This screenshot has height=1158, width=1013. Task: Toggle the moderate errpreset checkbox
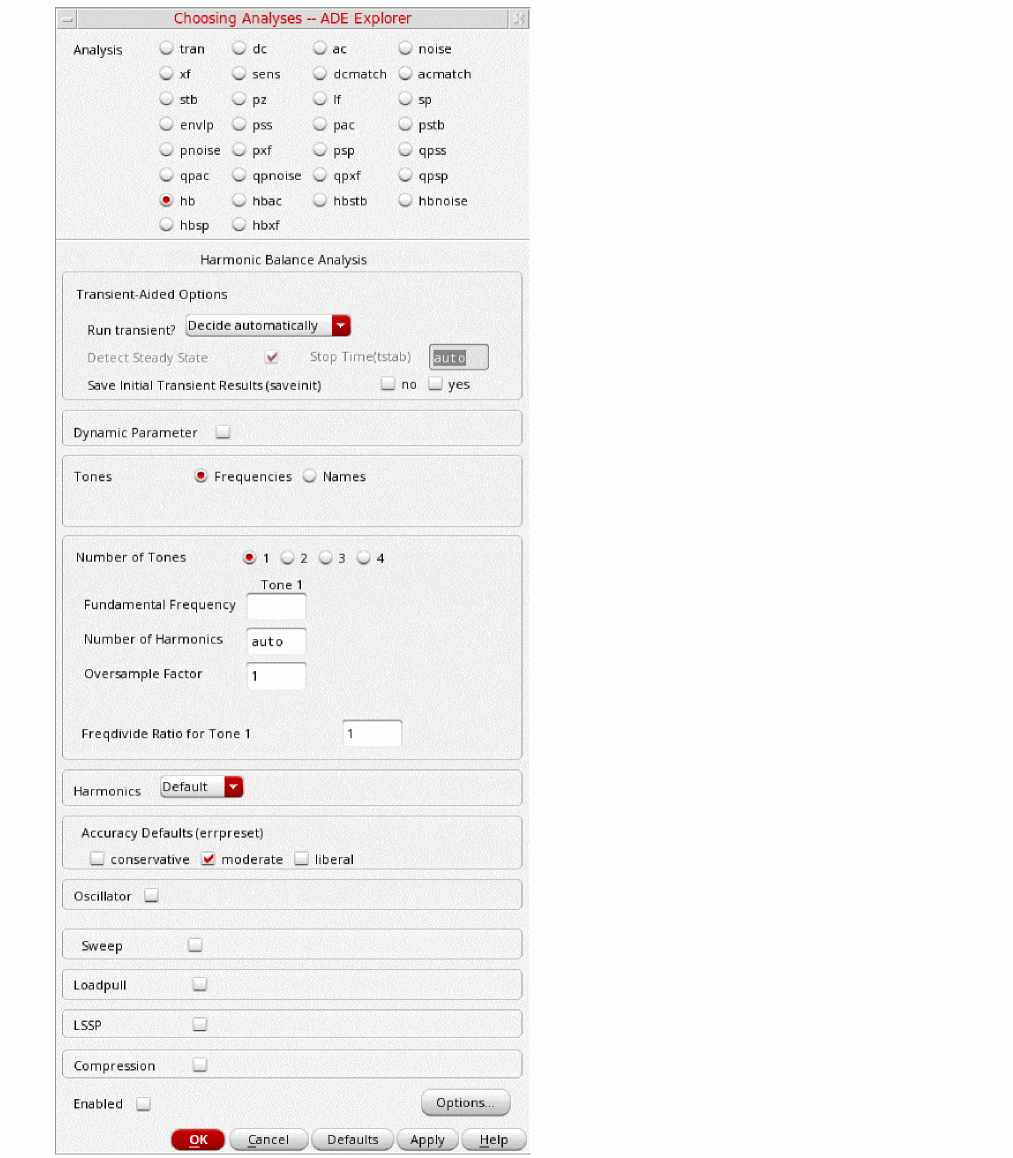[x=208, y=859]
